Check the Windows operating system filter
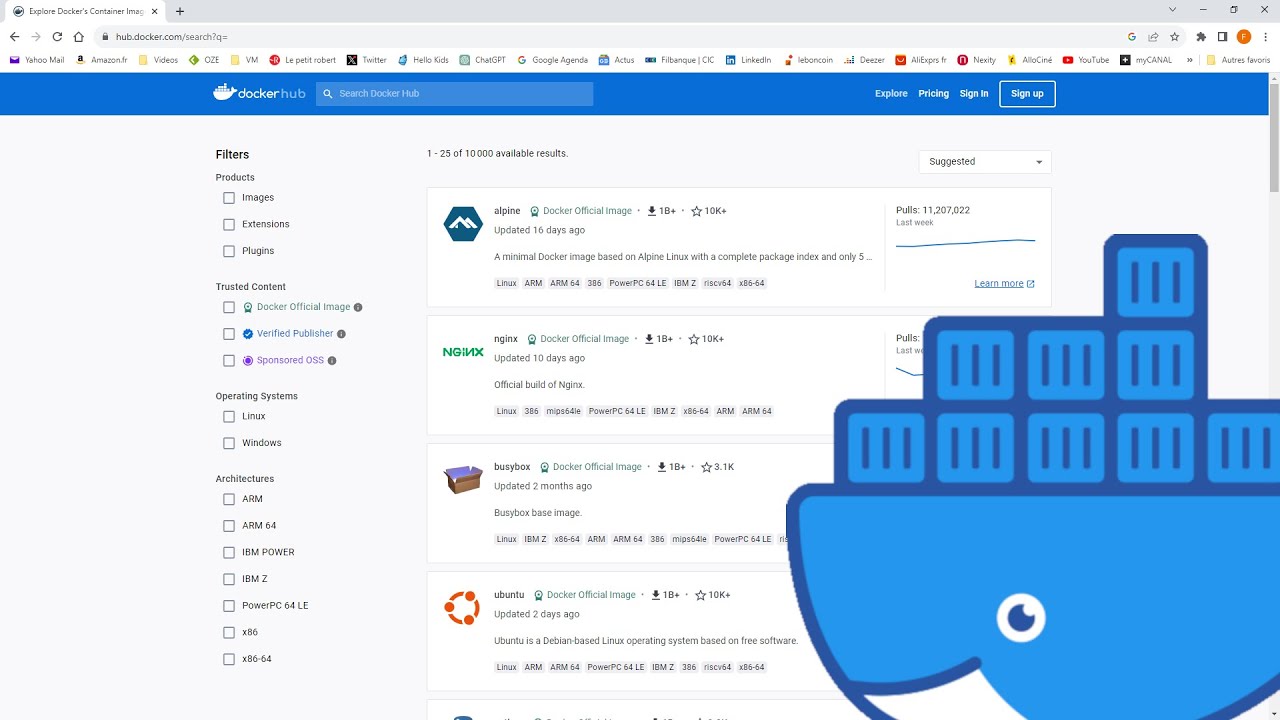 229,443
